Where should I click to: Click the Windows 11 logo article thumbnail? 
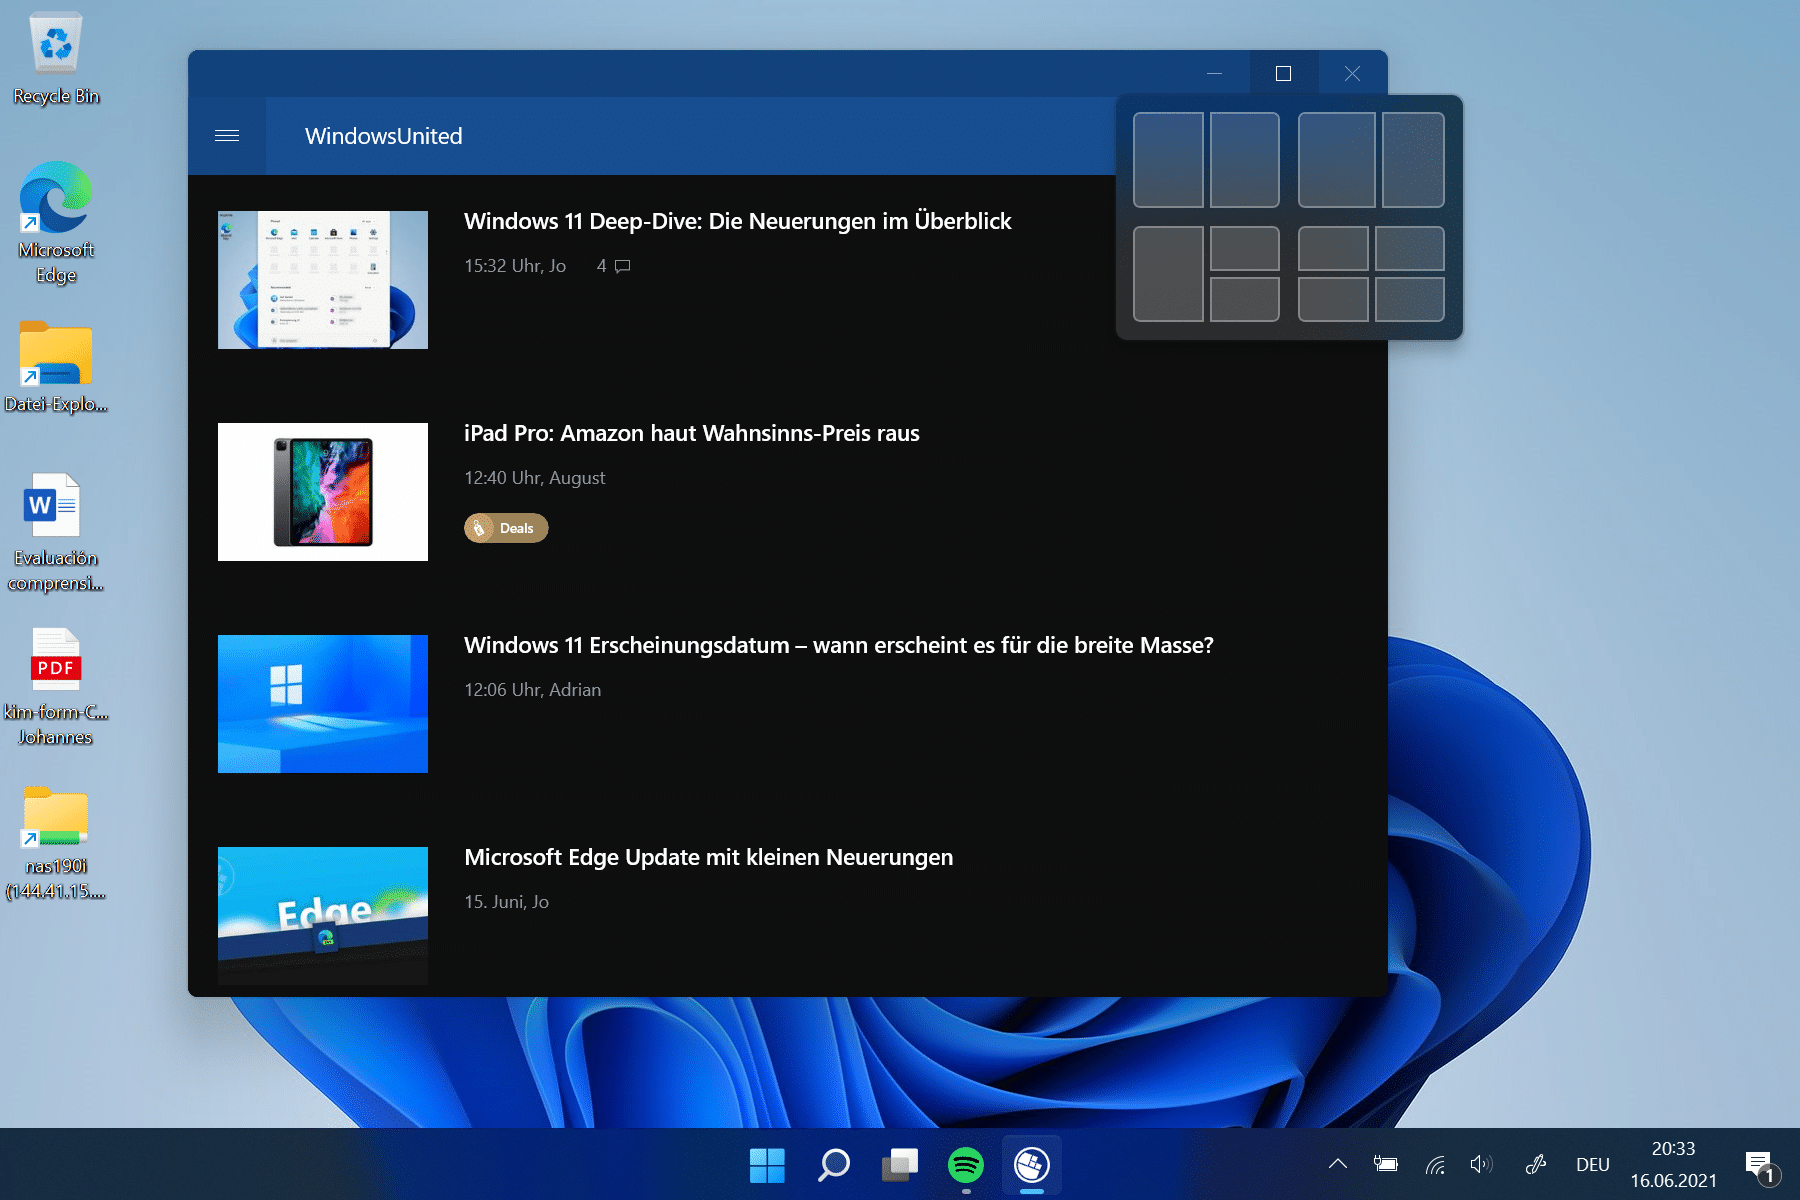click(323, 704)
